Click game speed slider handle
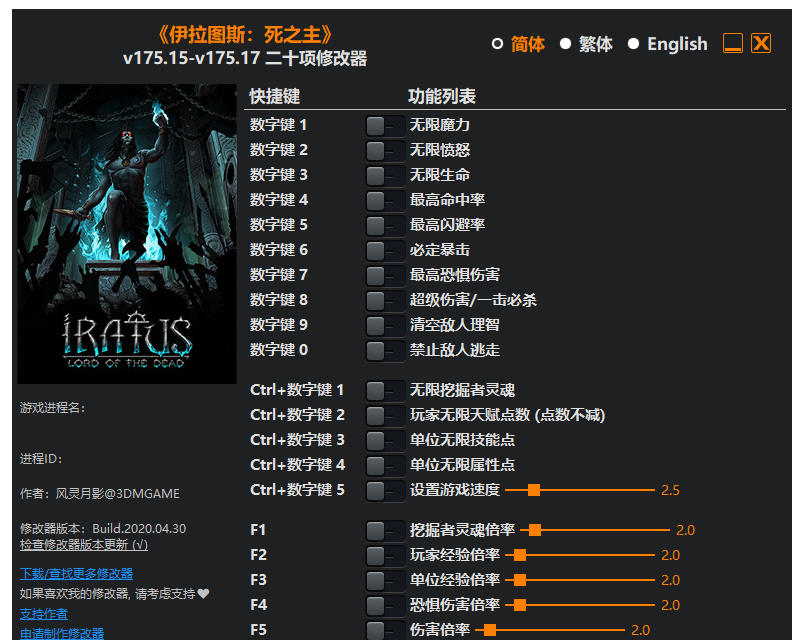 534,490
